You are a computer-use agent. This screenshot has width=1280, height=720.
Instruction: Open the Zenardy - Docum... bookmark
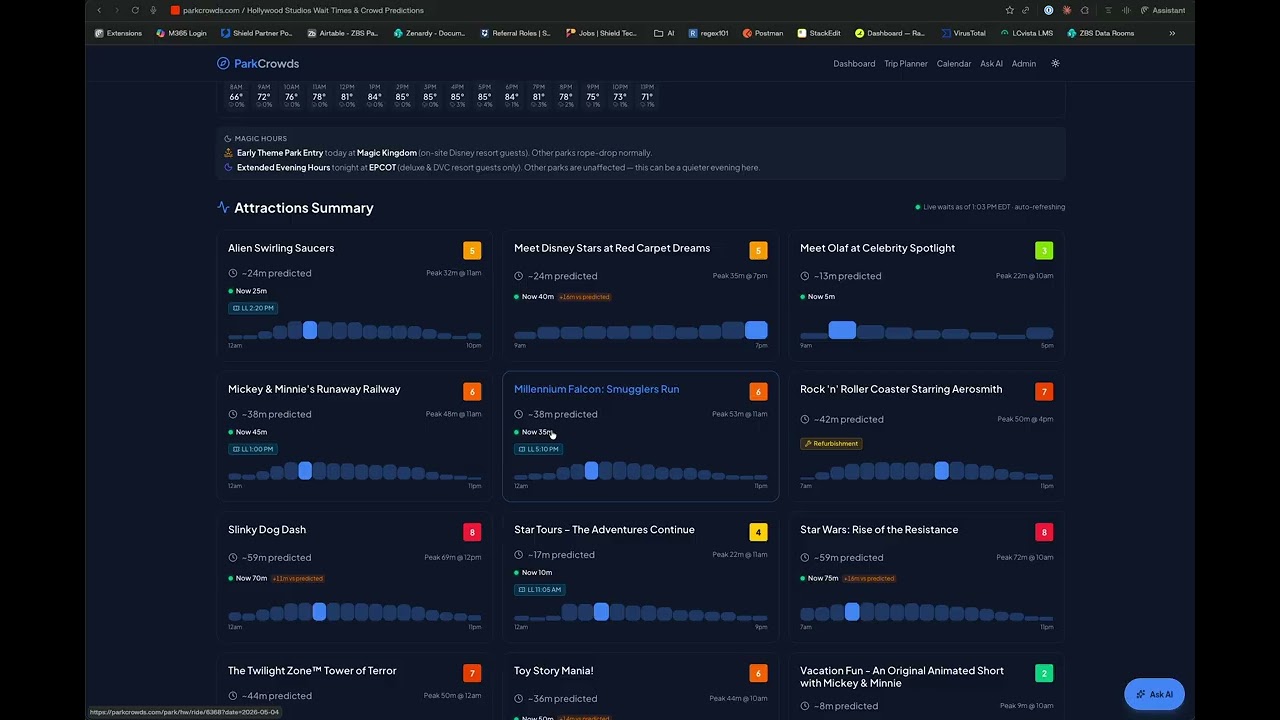click(429, 33)
